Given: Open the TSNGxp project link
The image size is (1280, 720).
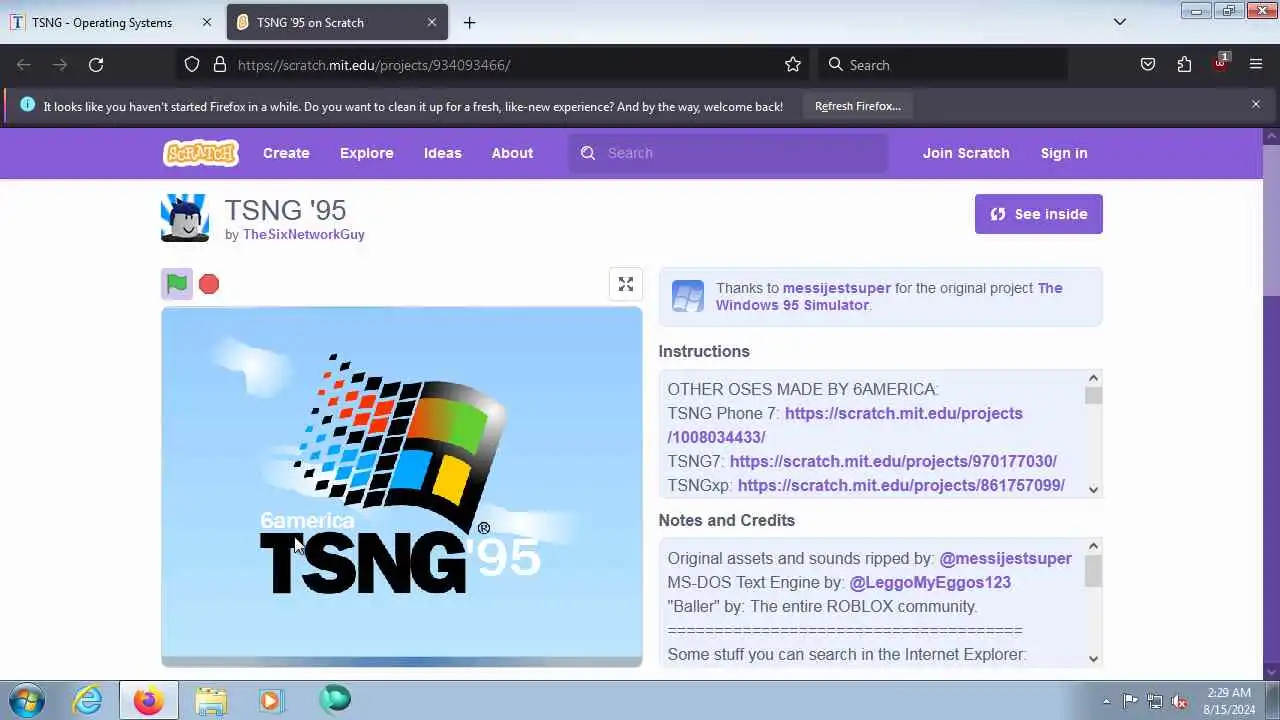Looking at the screenshot, I should pyautogui.click(x=901, y=485).
